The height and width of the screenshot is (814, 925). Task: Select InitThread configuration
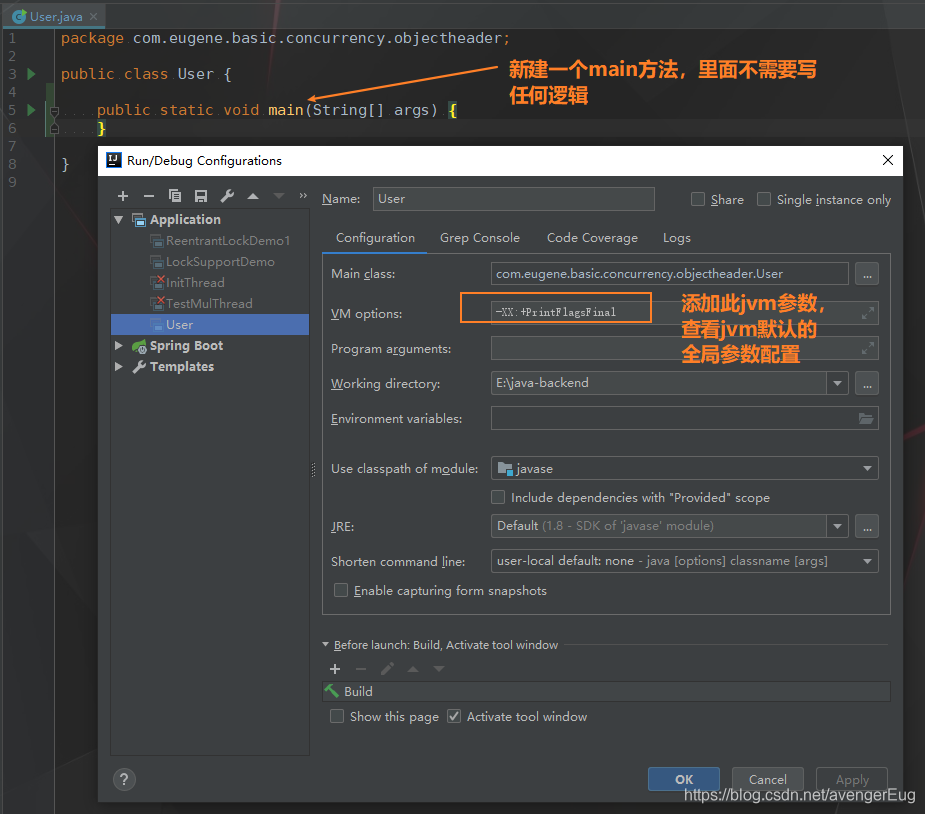pyautogui.click(x=188, y=283)
